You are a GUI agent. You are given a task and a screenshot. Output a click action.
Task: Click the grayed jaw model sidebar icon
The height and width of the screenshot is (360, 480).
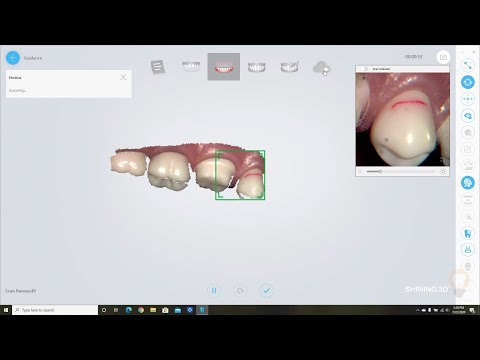point(468,166)
